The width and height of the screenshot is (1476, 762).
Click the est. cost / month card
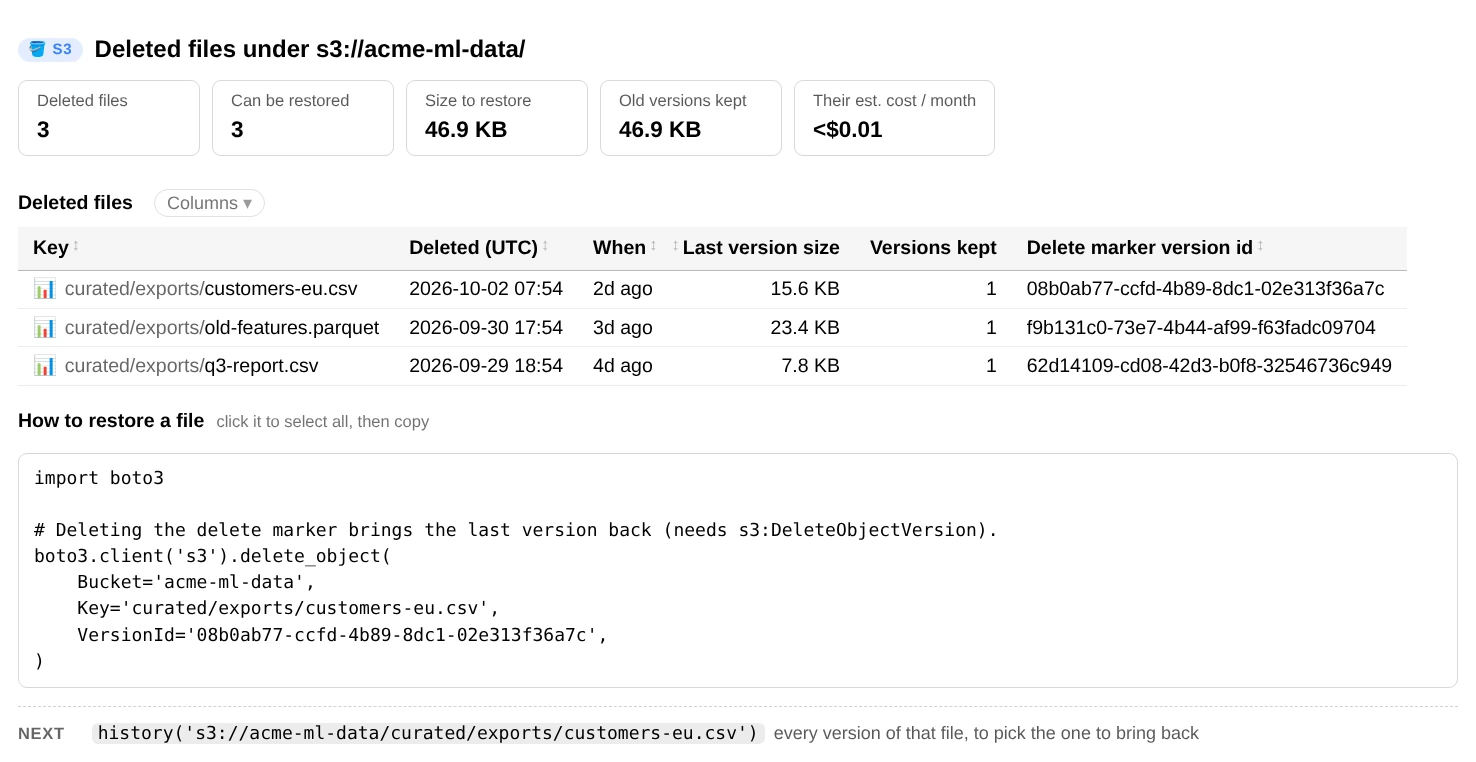pyautogui.click(x=894, y=118)
